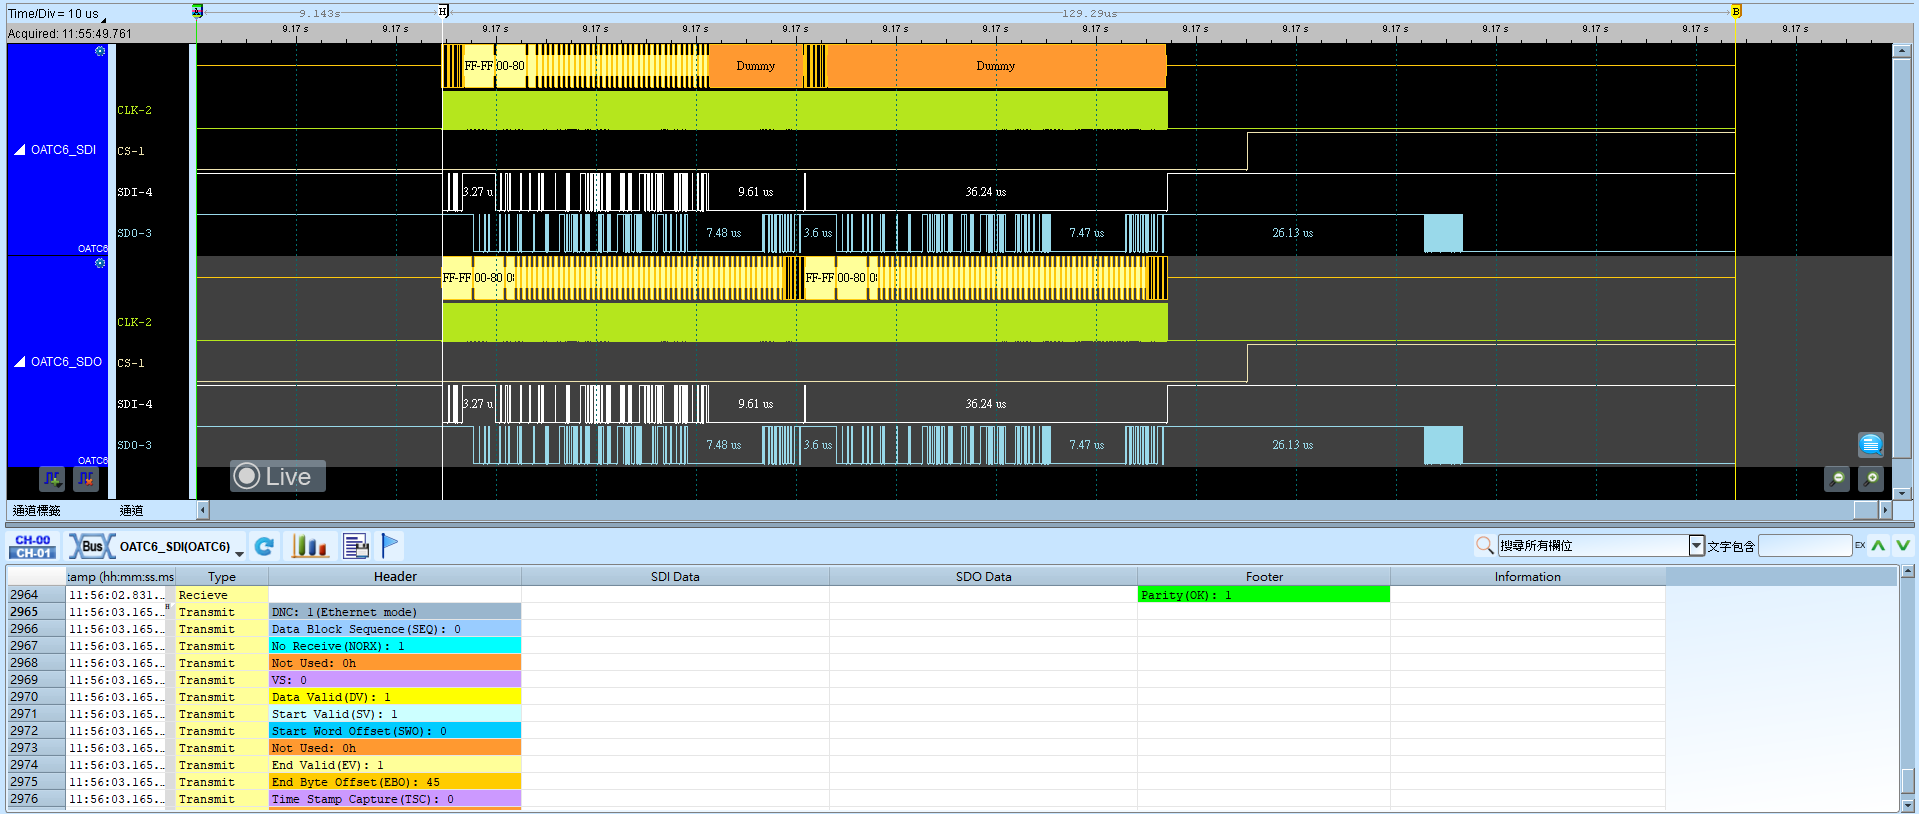
Task: Jump to the previous search match (up arrow)
Action: (x=1878, y=545)
